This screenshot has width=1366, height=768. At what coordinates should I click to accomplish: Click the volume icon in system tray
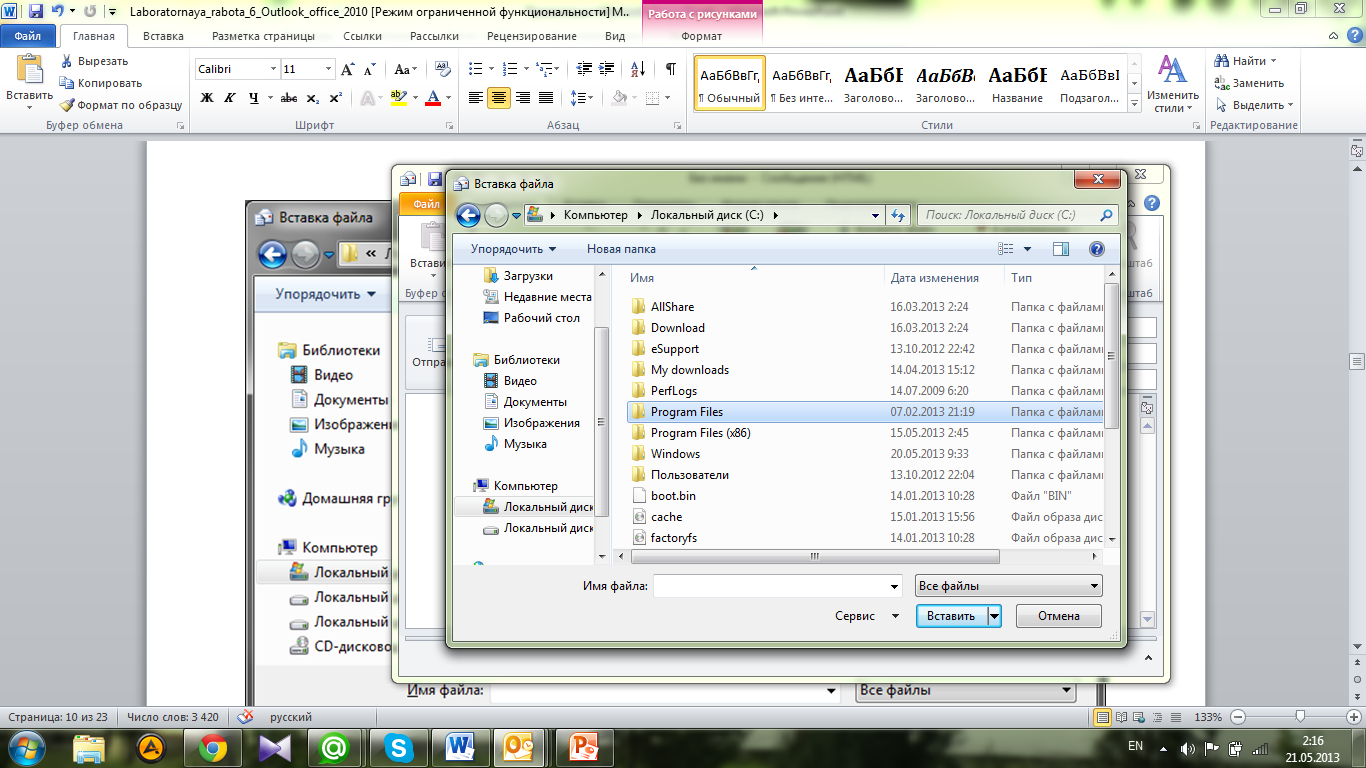[1187, 747]
